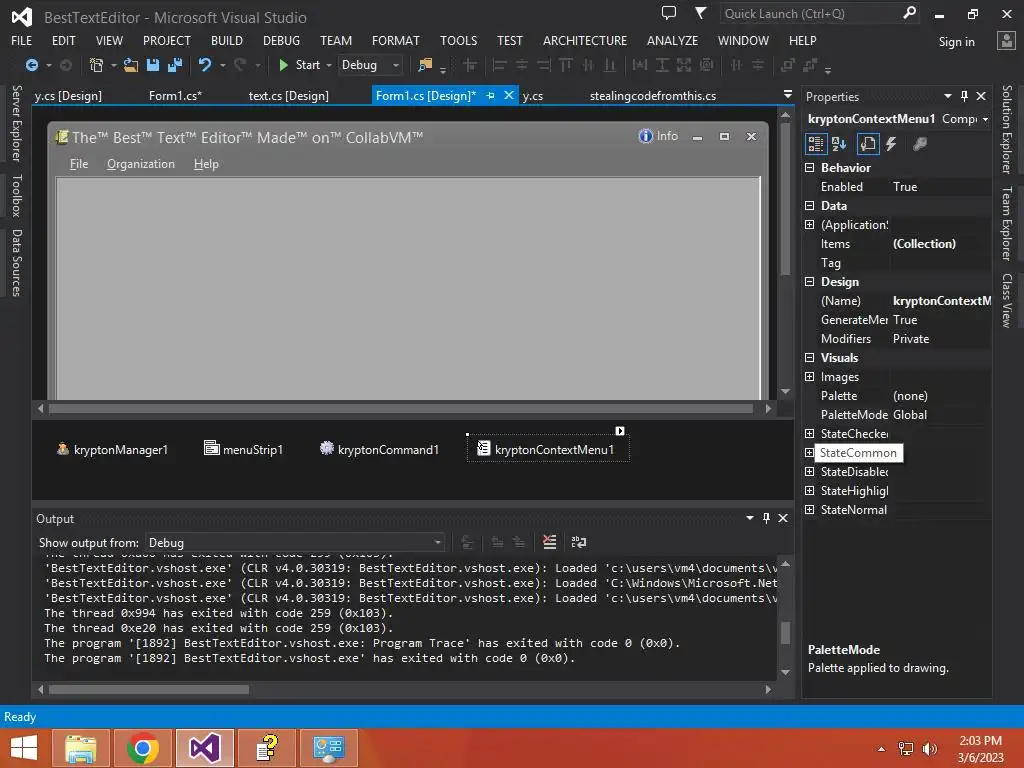Sort properties alphabetically
The width and height of the screenshot is (1024, 768).
[839, 144]
